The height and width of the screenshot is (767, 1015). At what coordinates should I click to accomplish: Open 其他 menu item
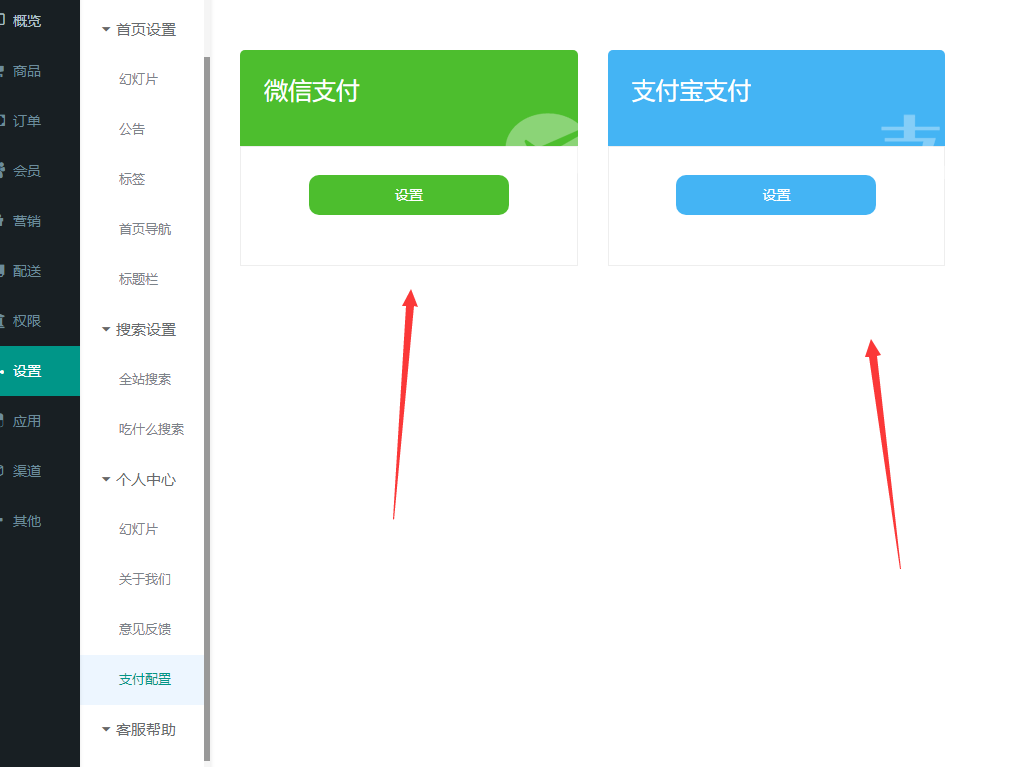27,521
